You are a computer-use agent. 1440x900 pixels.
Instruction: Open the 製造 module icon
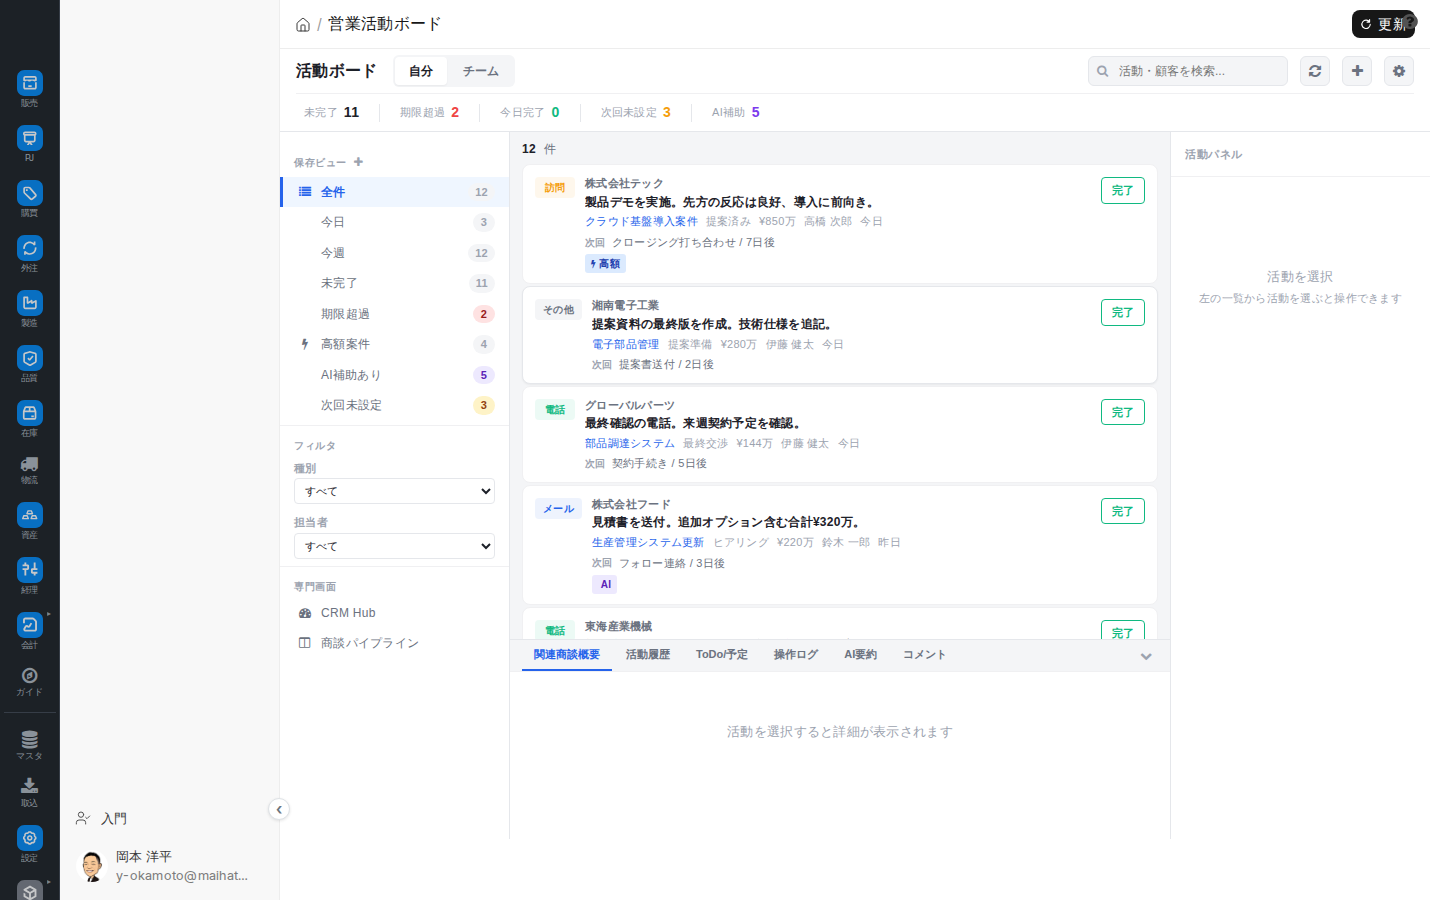[x=30, y=303]
